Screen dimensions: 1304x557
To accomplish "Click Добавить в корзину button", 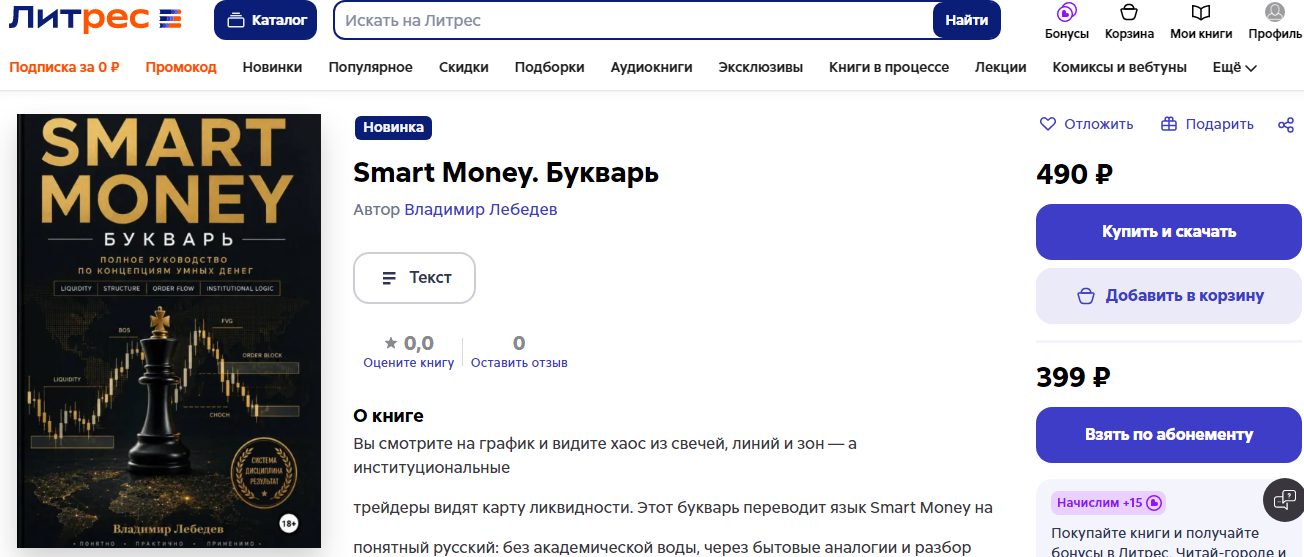I will click(x=1169, y=296).
